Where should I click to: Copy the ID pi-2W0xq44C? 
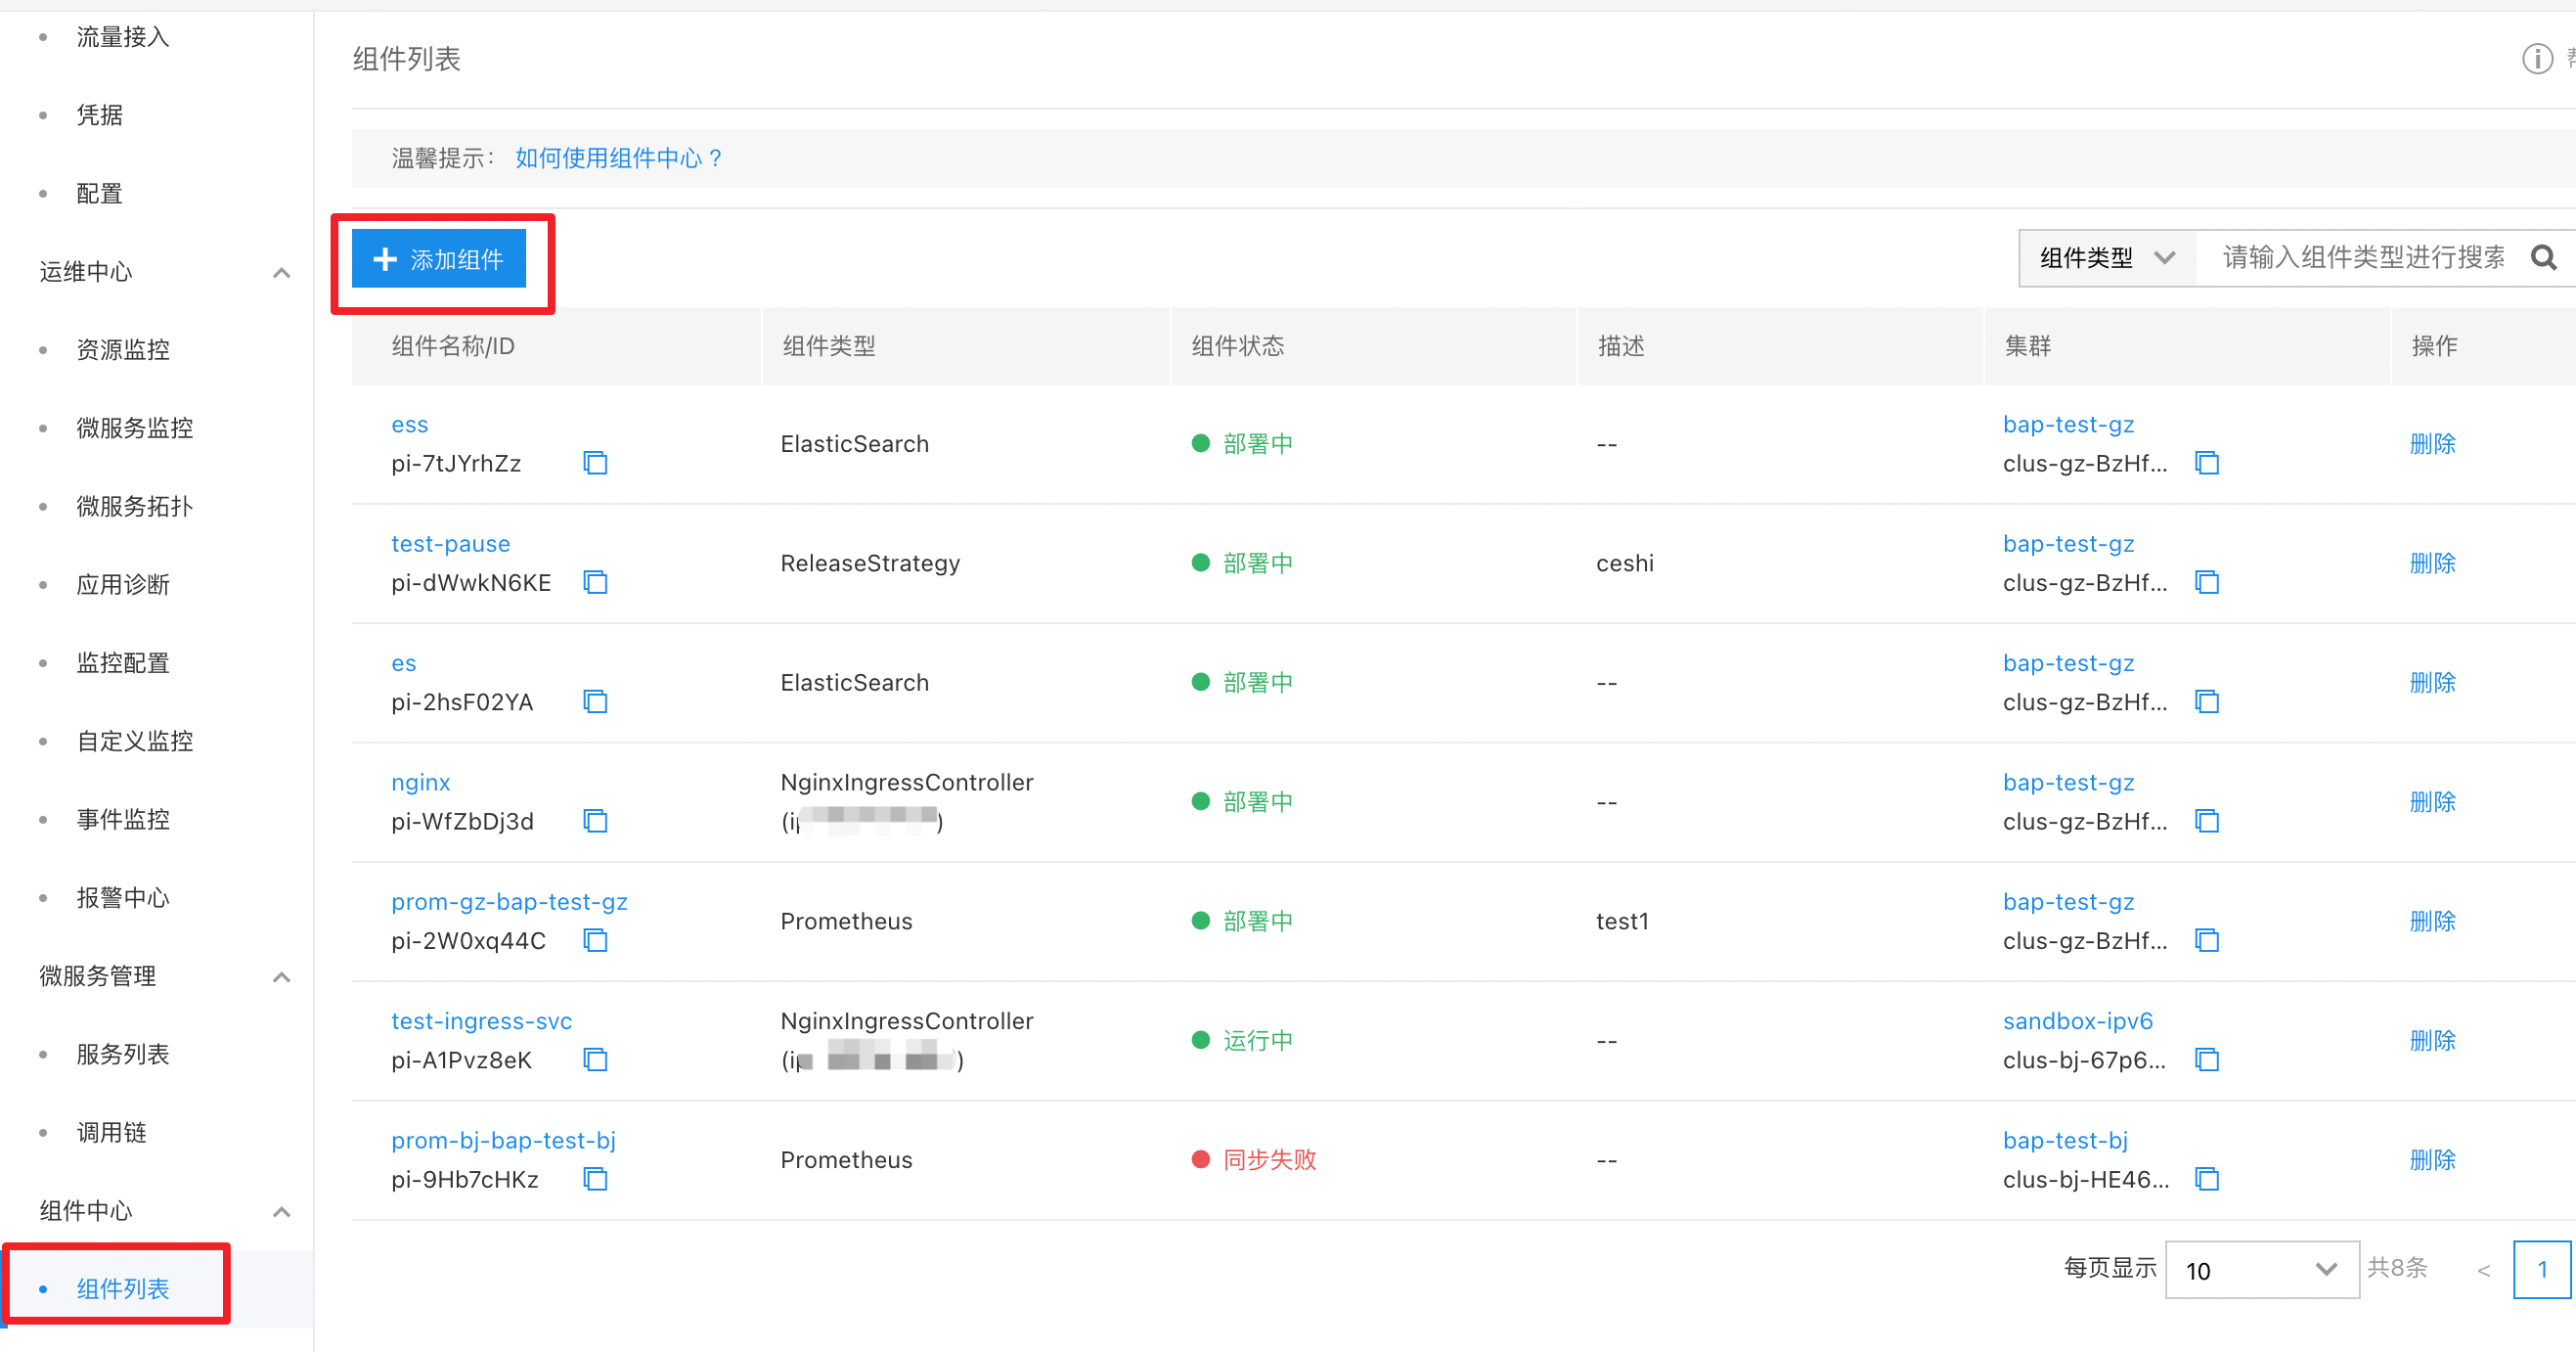[x=595, y=940]
